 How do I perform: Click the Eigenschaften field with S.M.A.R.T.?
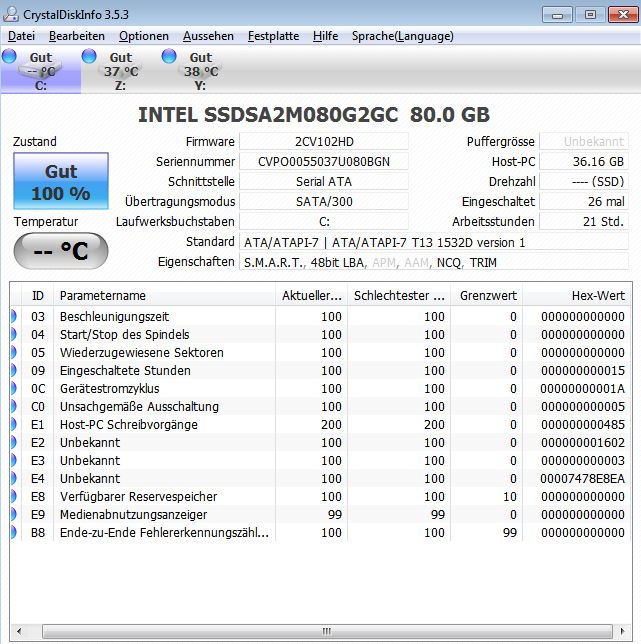coord(434,262)
